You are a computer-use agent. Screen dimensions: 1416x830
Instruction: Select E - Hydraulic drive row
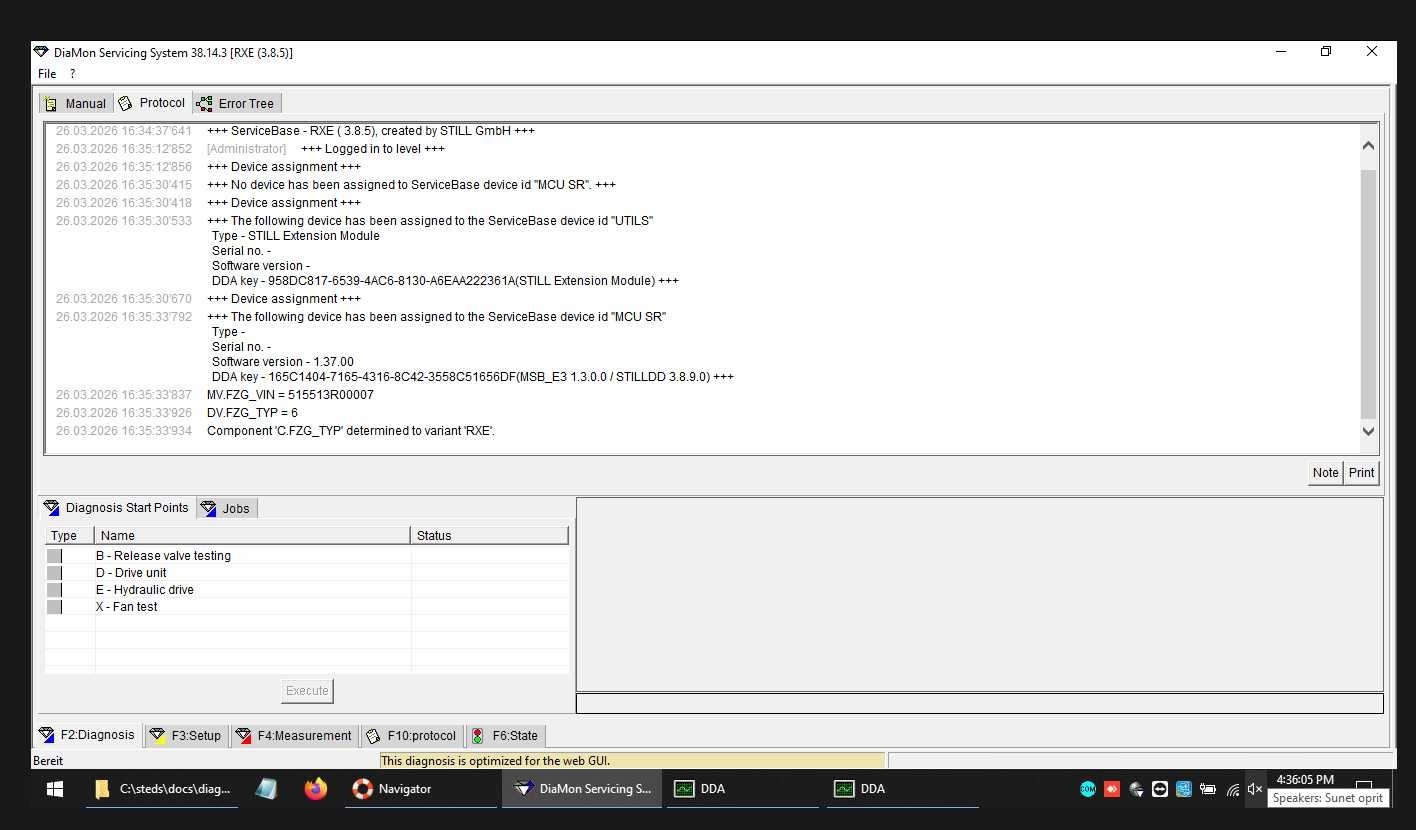coord(307,590)
